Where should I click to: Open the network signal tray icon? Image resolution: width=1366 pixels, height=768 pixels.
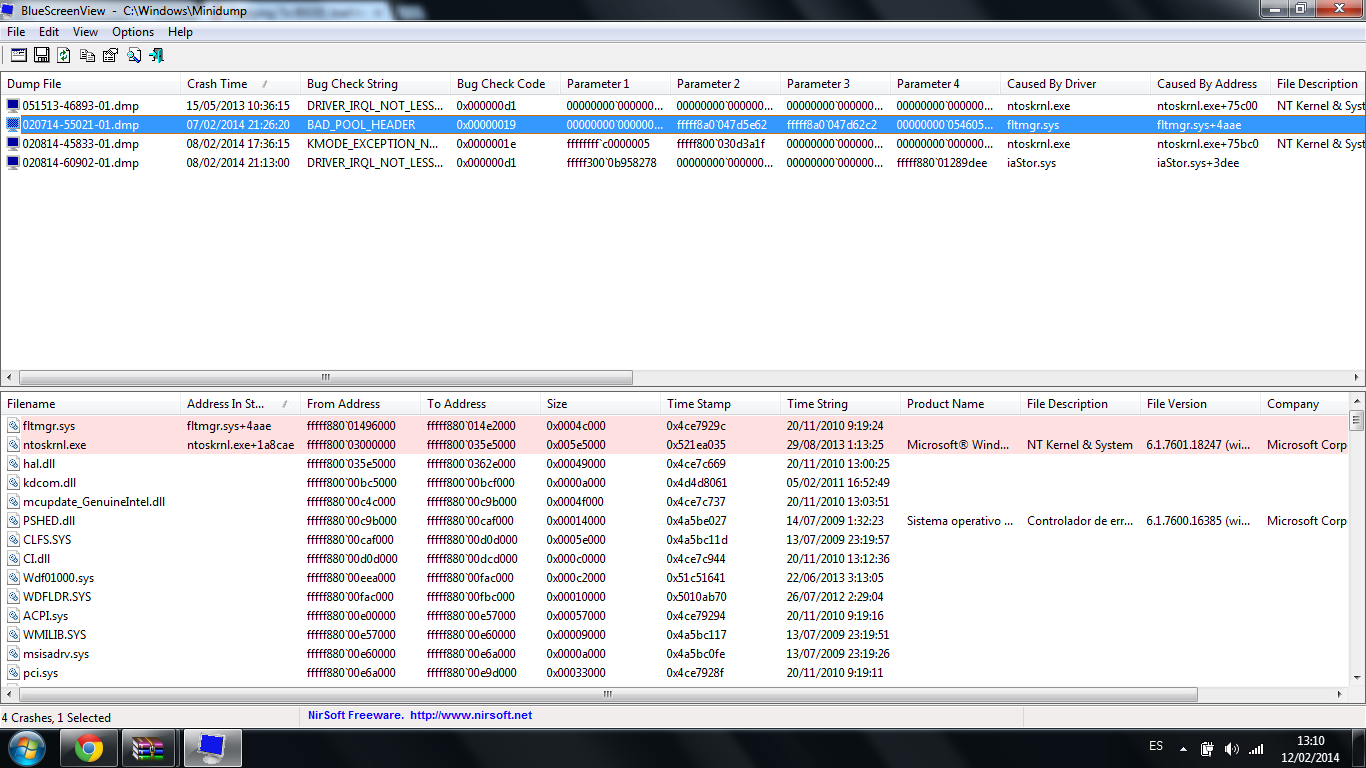[x=1256, y=748]
